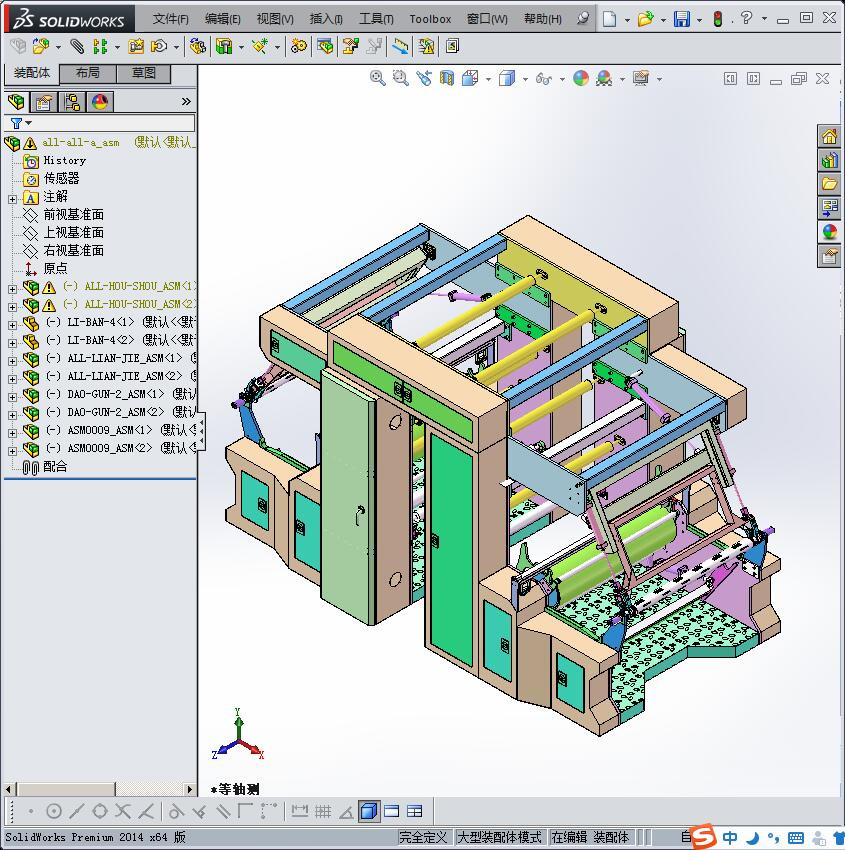The width and height of the screenshot is (845, 850).
Task: Open the Display Style cube dropdown arrow
Action: (525, 79)
